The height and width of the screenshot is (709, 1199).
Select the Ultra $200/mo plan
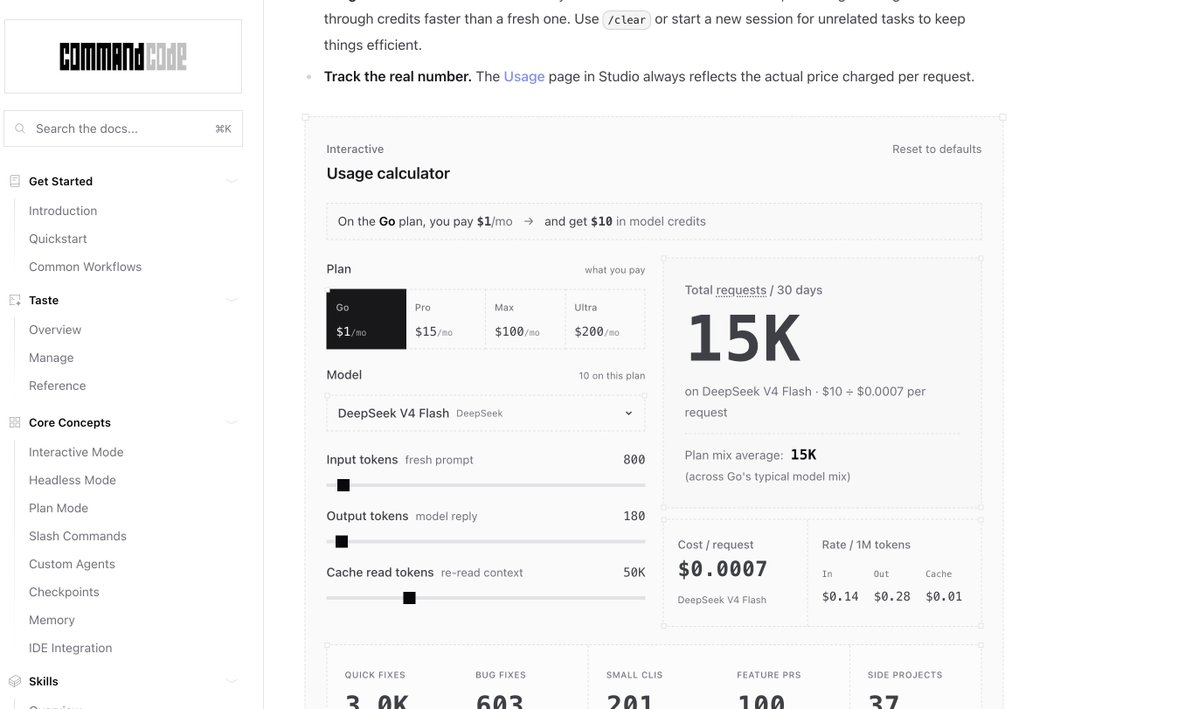(606, 319)
